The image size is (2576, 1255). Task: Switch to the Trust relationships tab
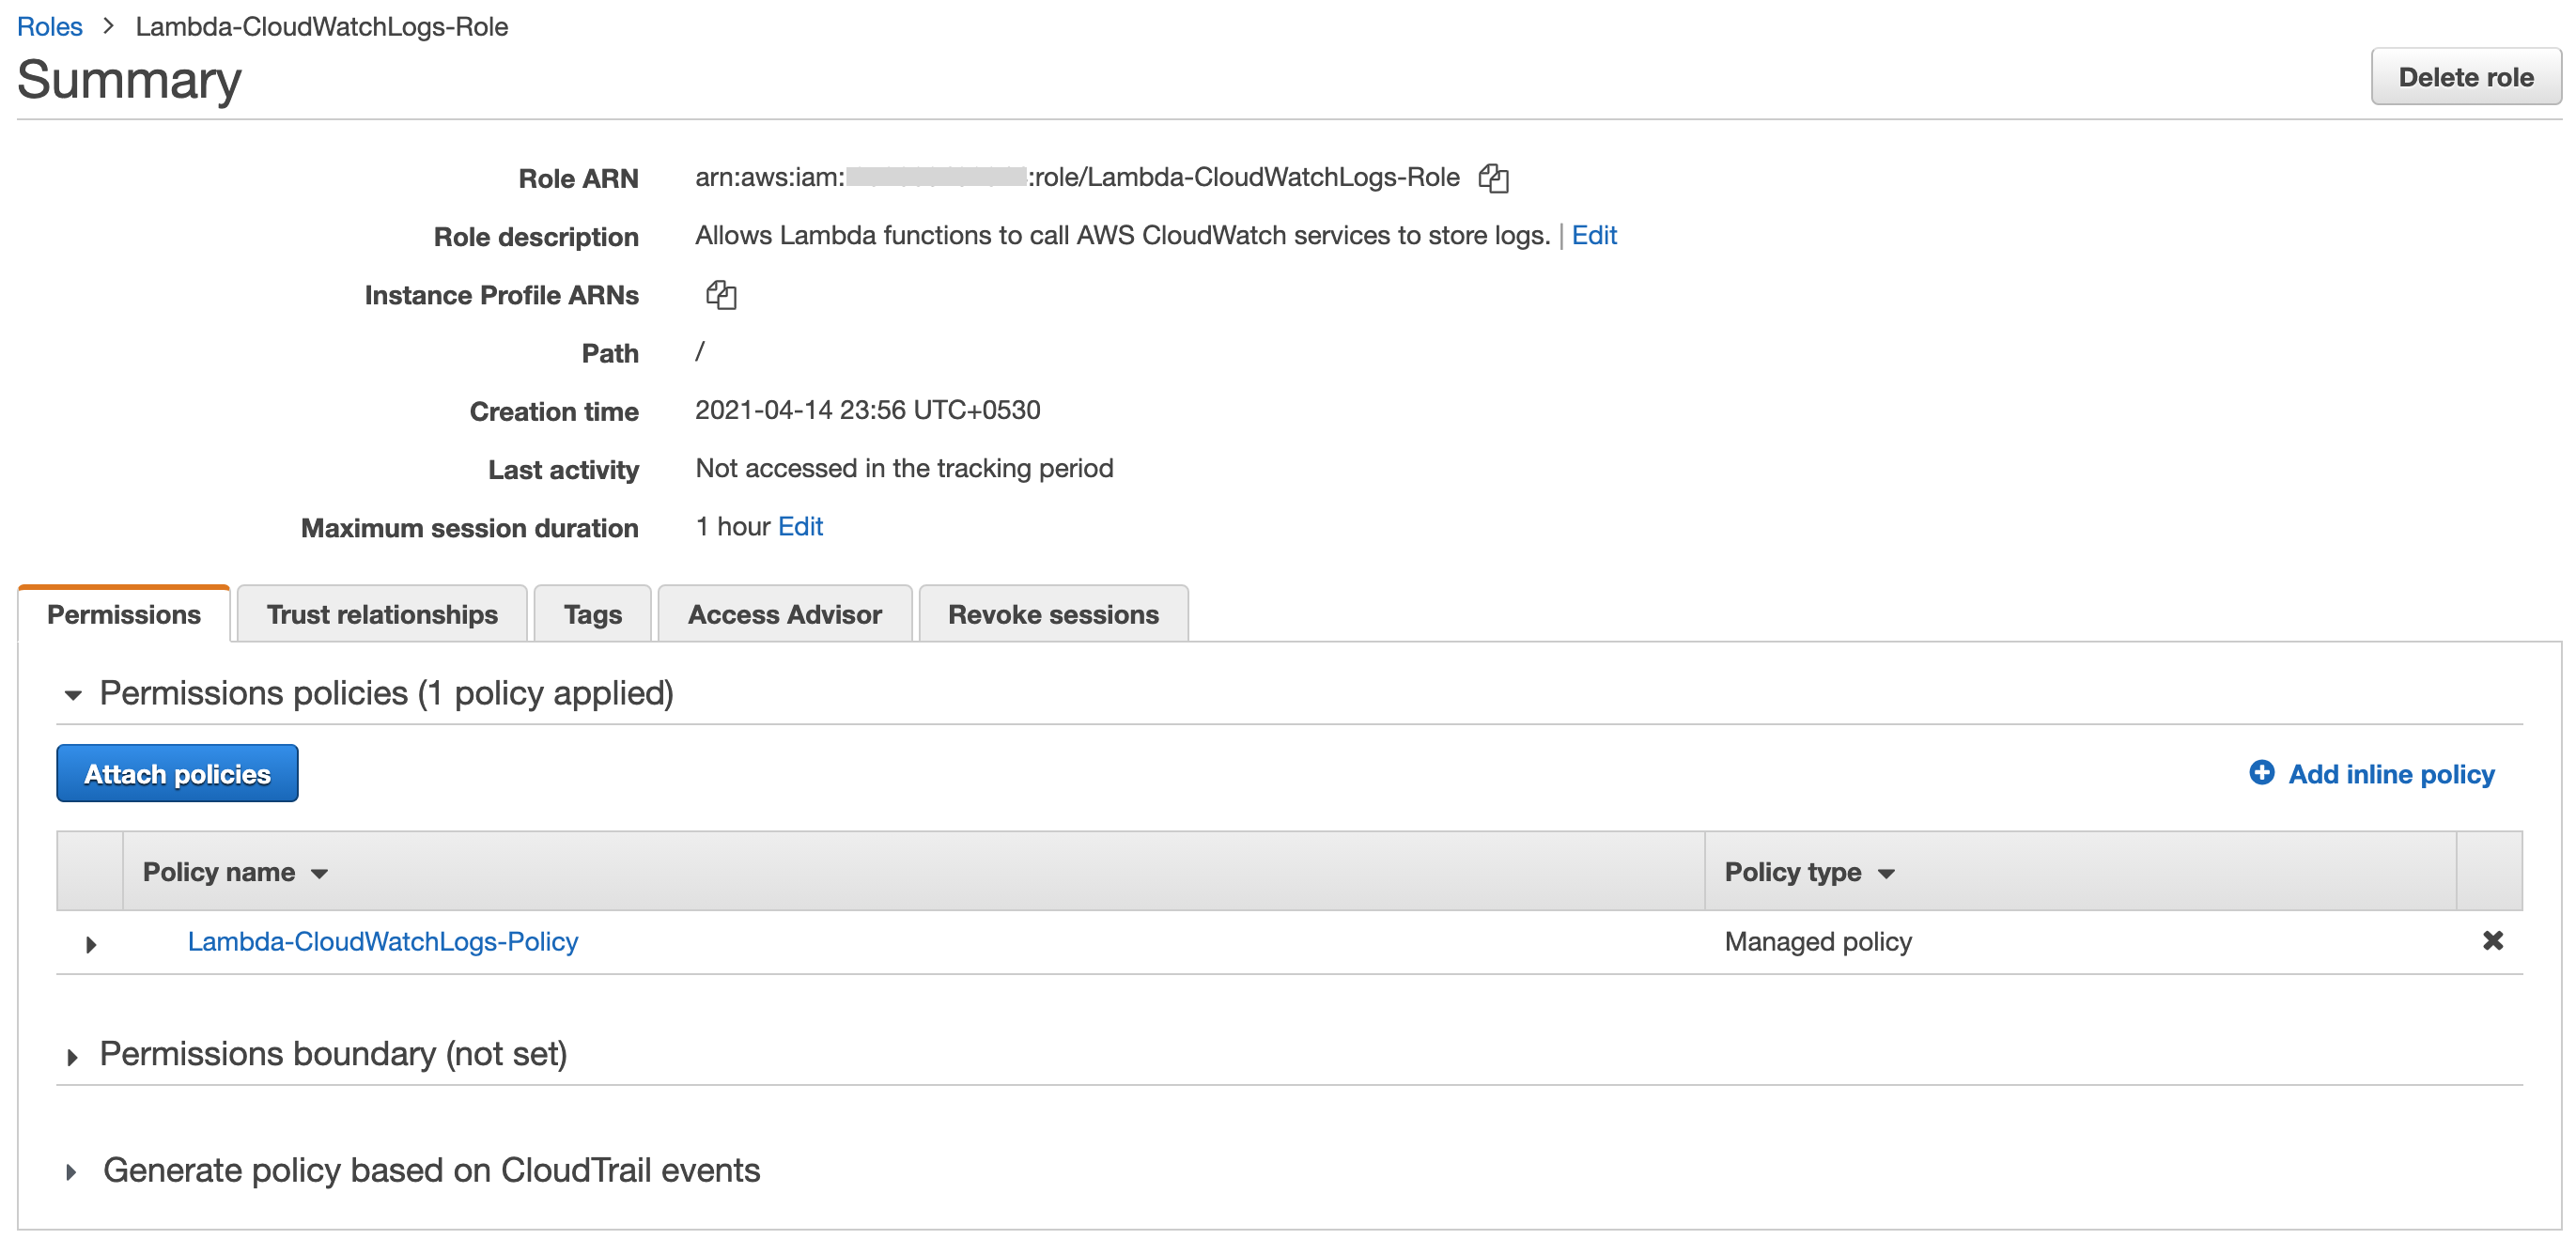[x=381, y=614]
